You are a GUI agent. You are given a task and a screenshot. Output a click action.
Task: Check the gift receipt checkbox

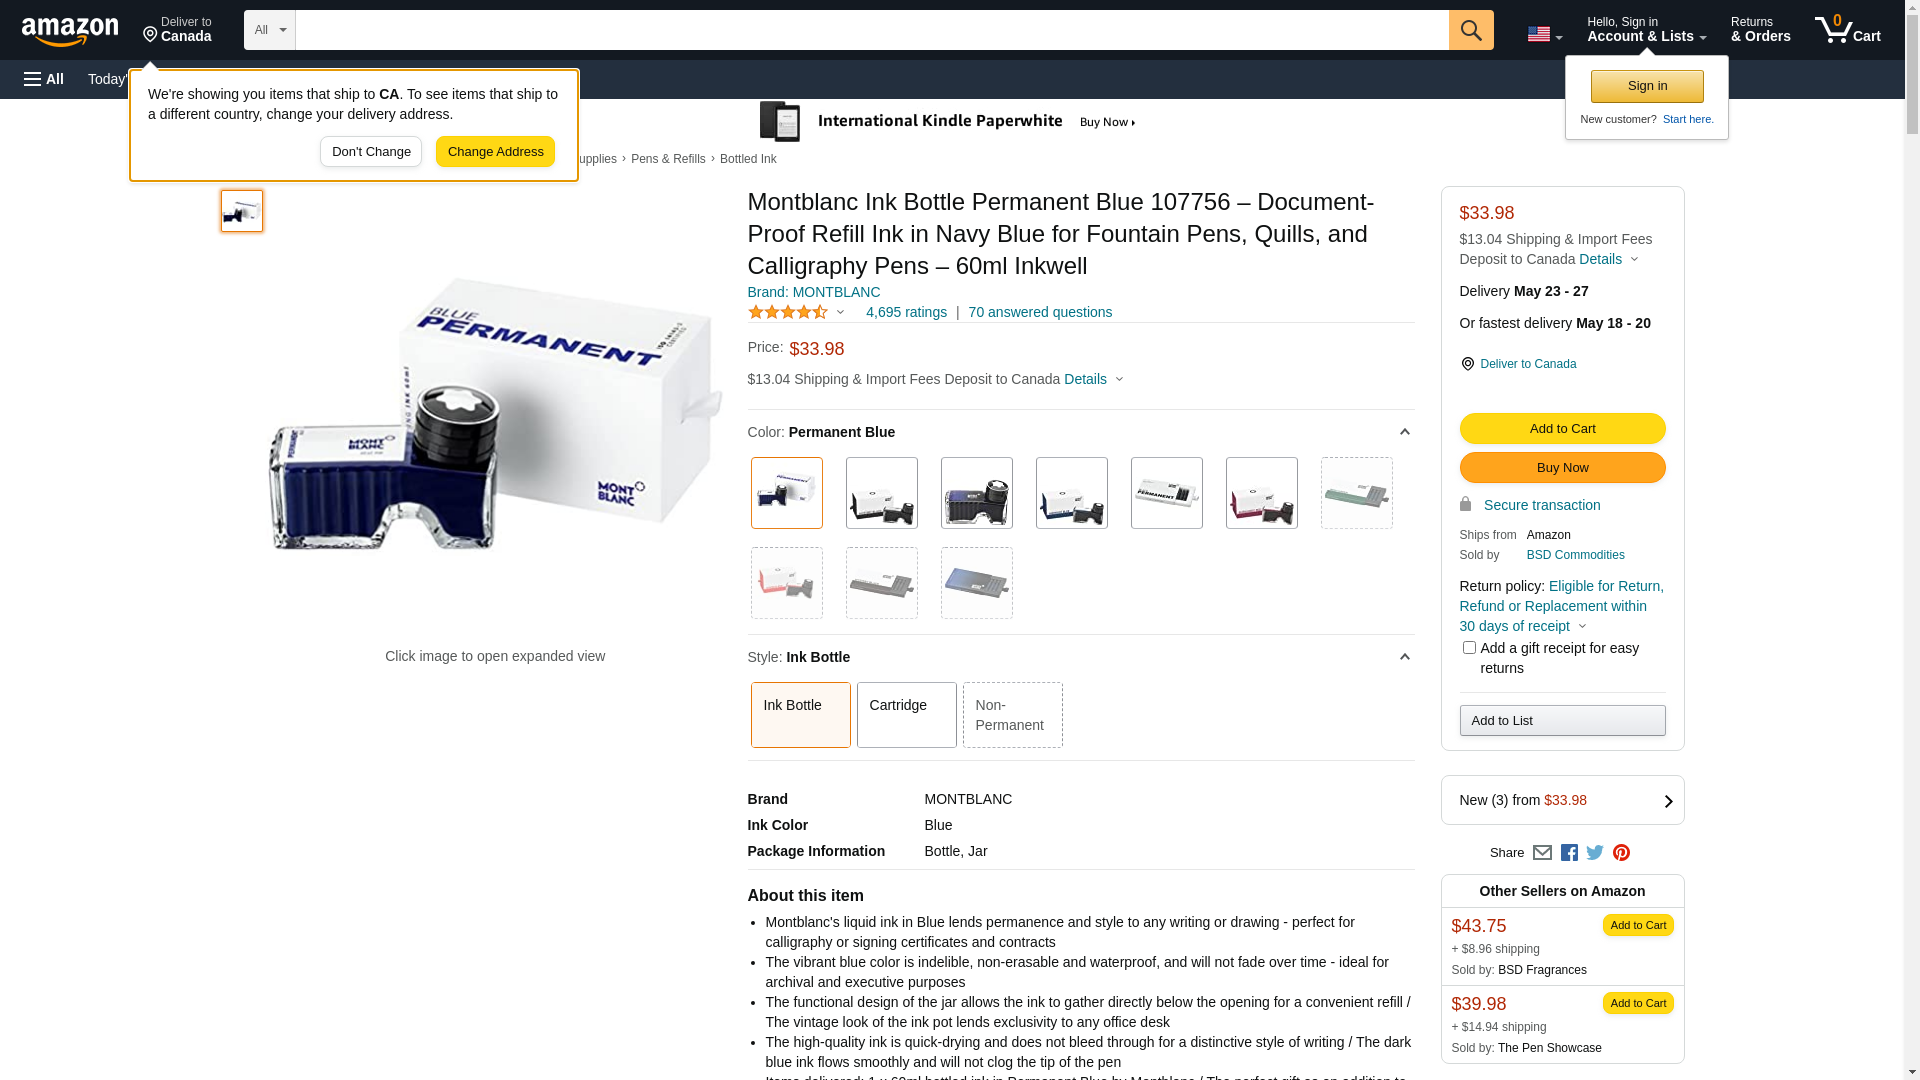click(1469, 648)
